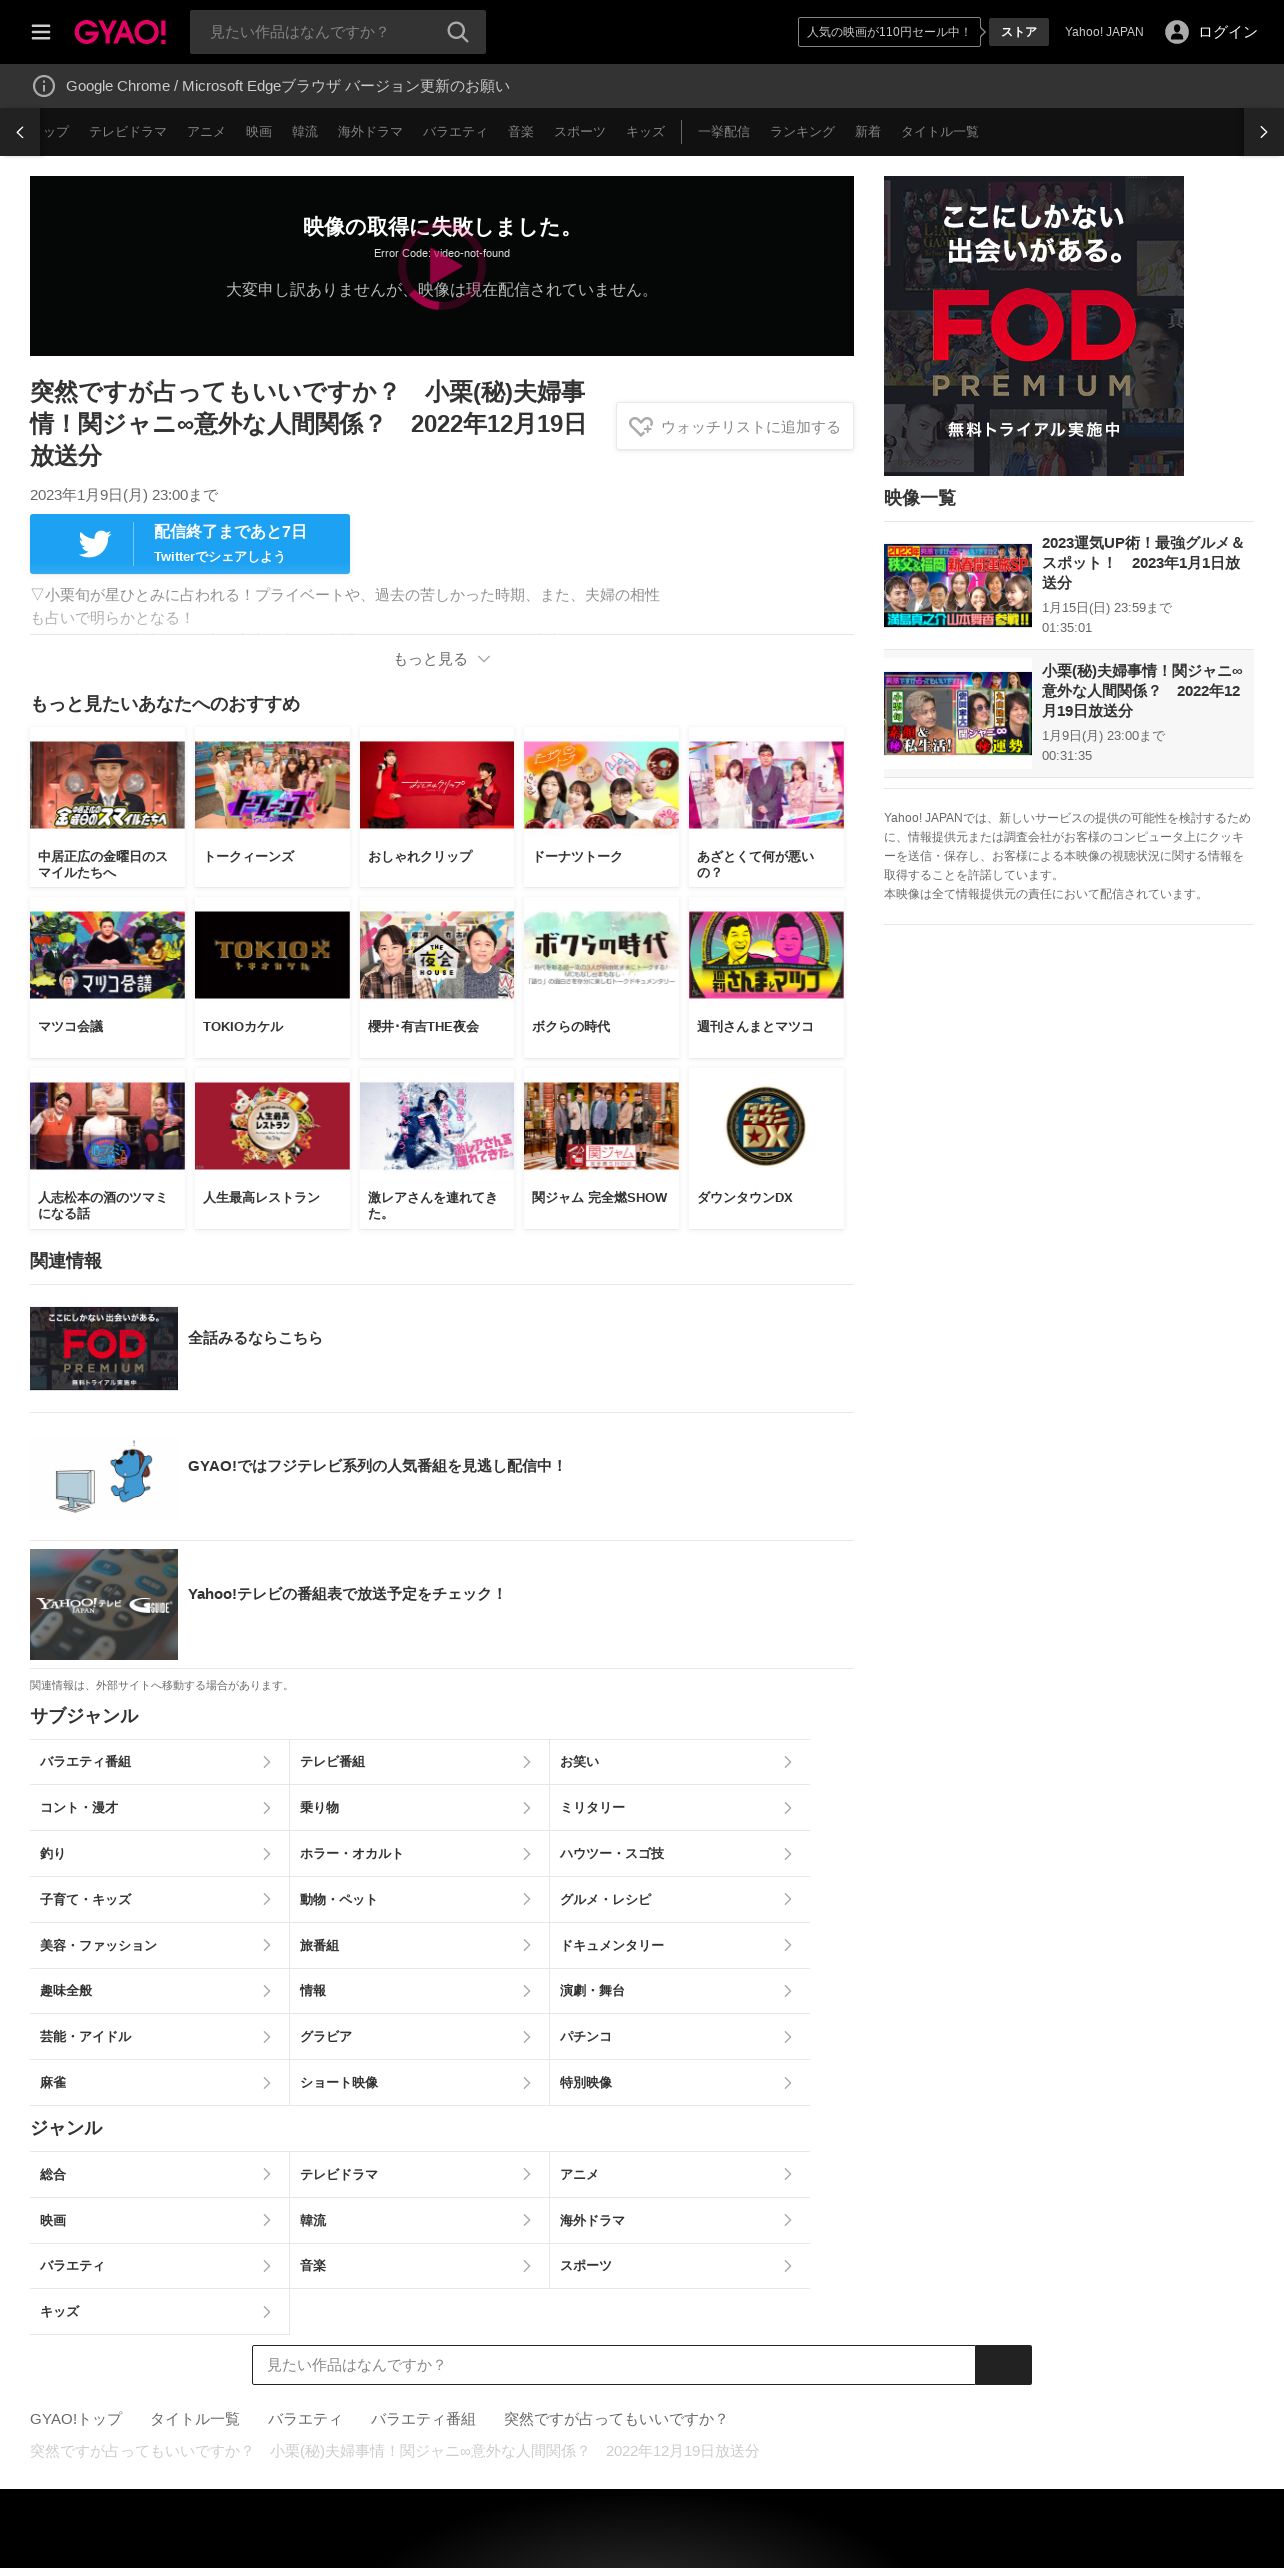Click chevron on 総合 genre

pyautogui.click(x=266, y=2174)
